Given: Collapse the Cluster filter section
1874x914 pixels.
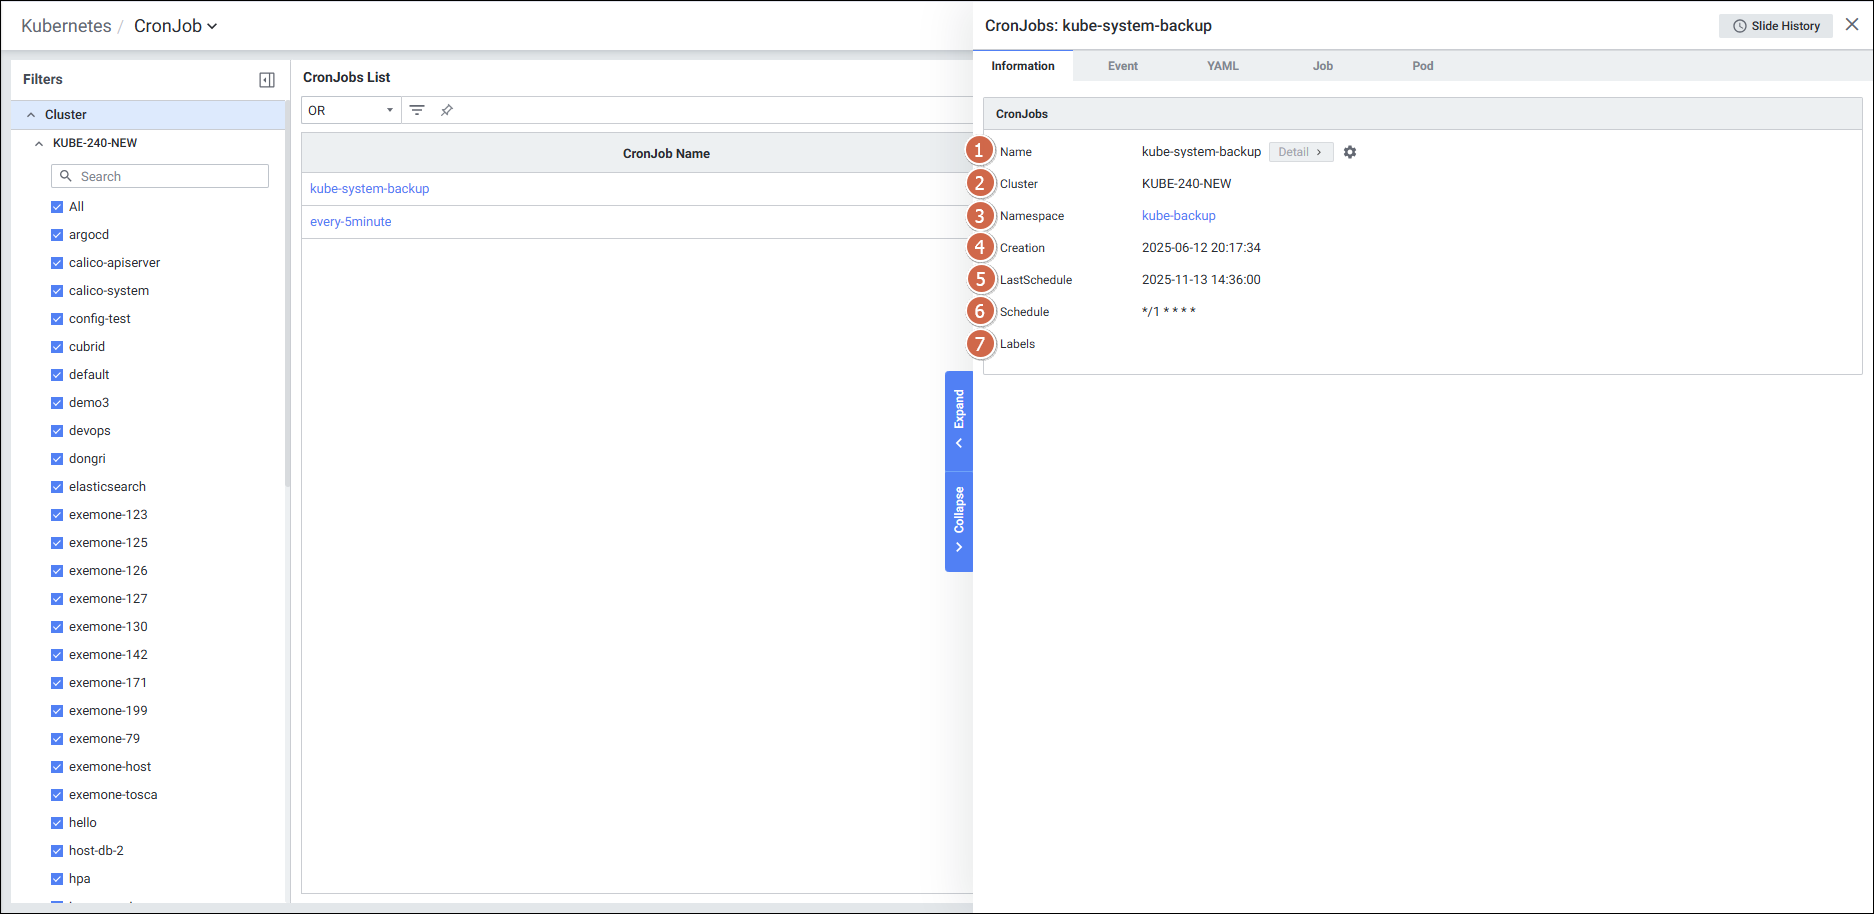Looking at the screenshot, I should tap(31, 115).
